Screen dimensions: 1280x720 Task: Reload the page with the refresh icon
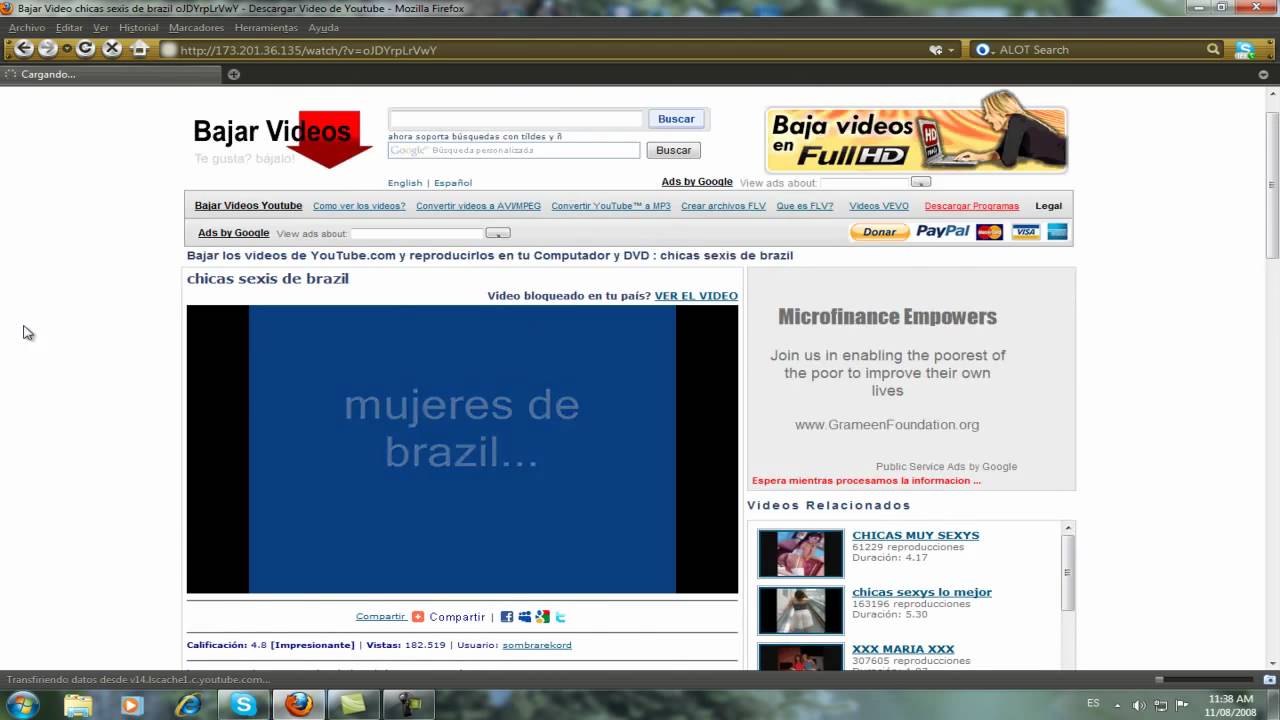tap(86, 49)
